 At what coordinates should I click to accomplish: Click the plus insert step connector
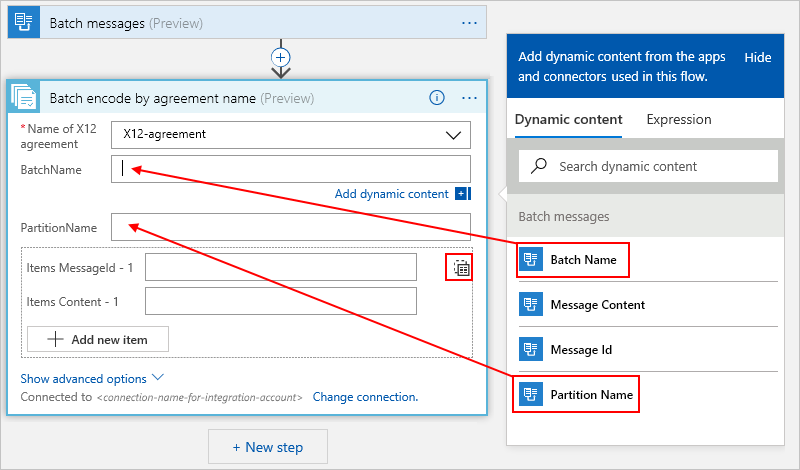281,56
